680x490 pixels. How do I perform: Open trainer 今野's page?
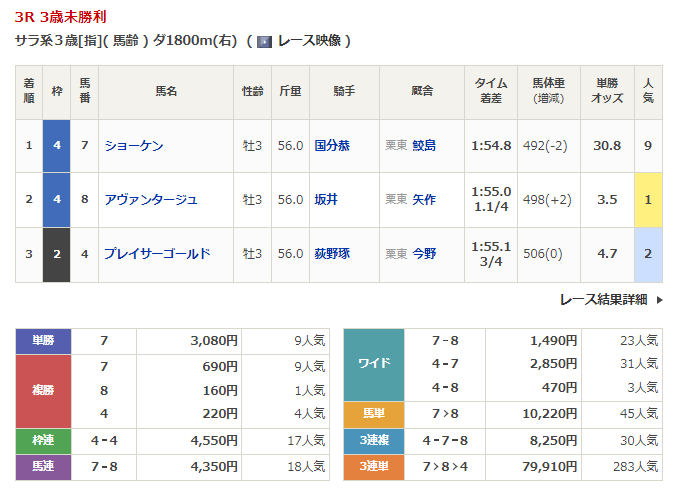click(x=424, y=253)
